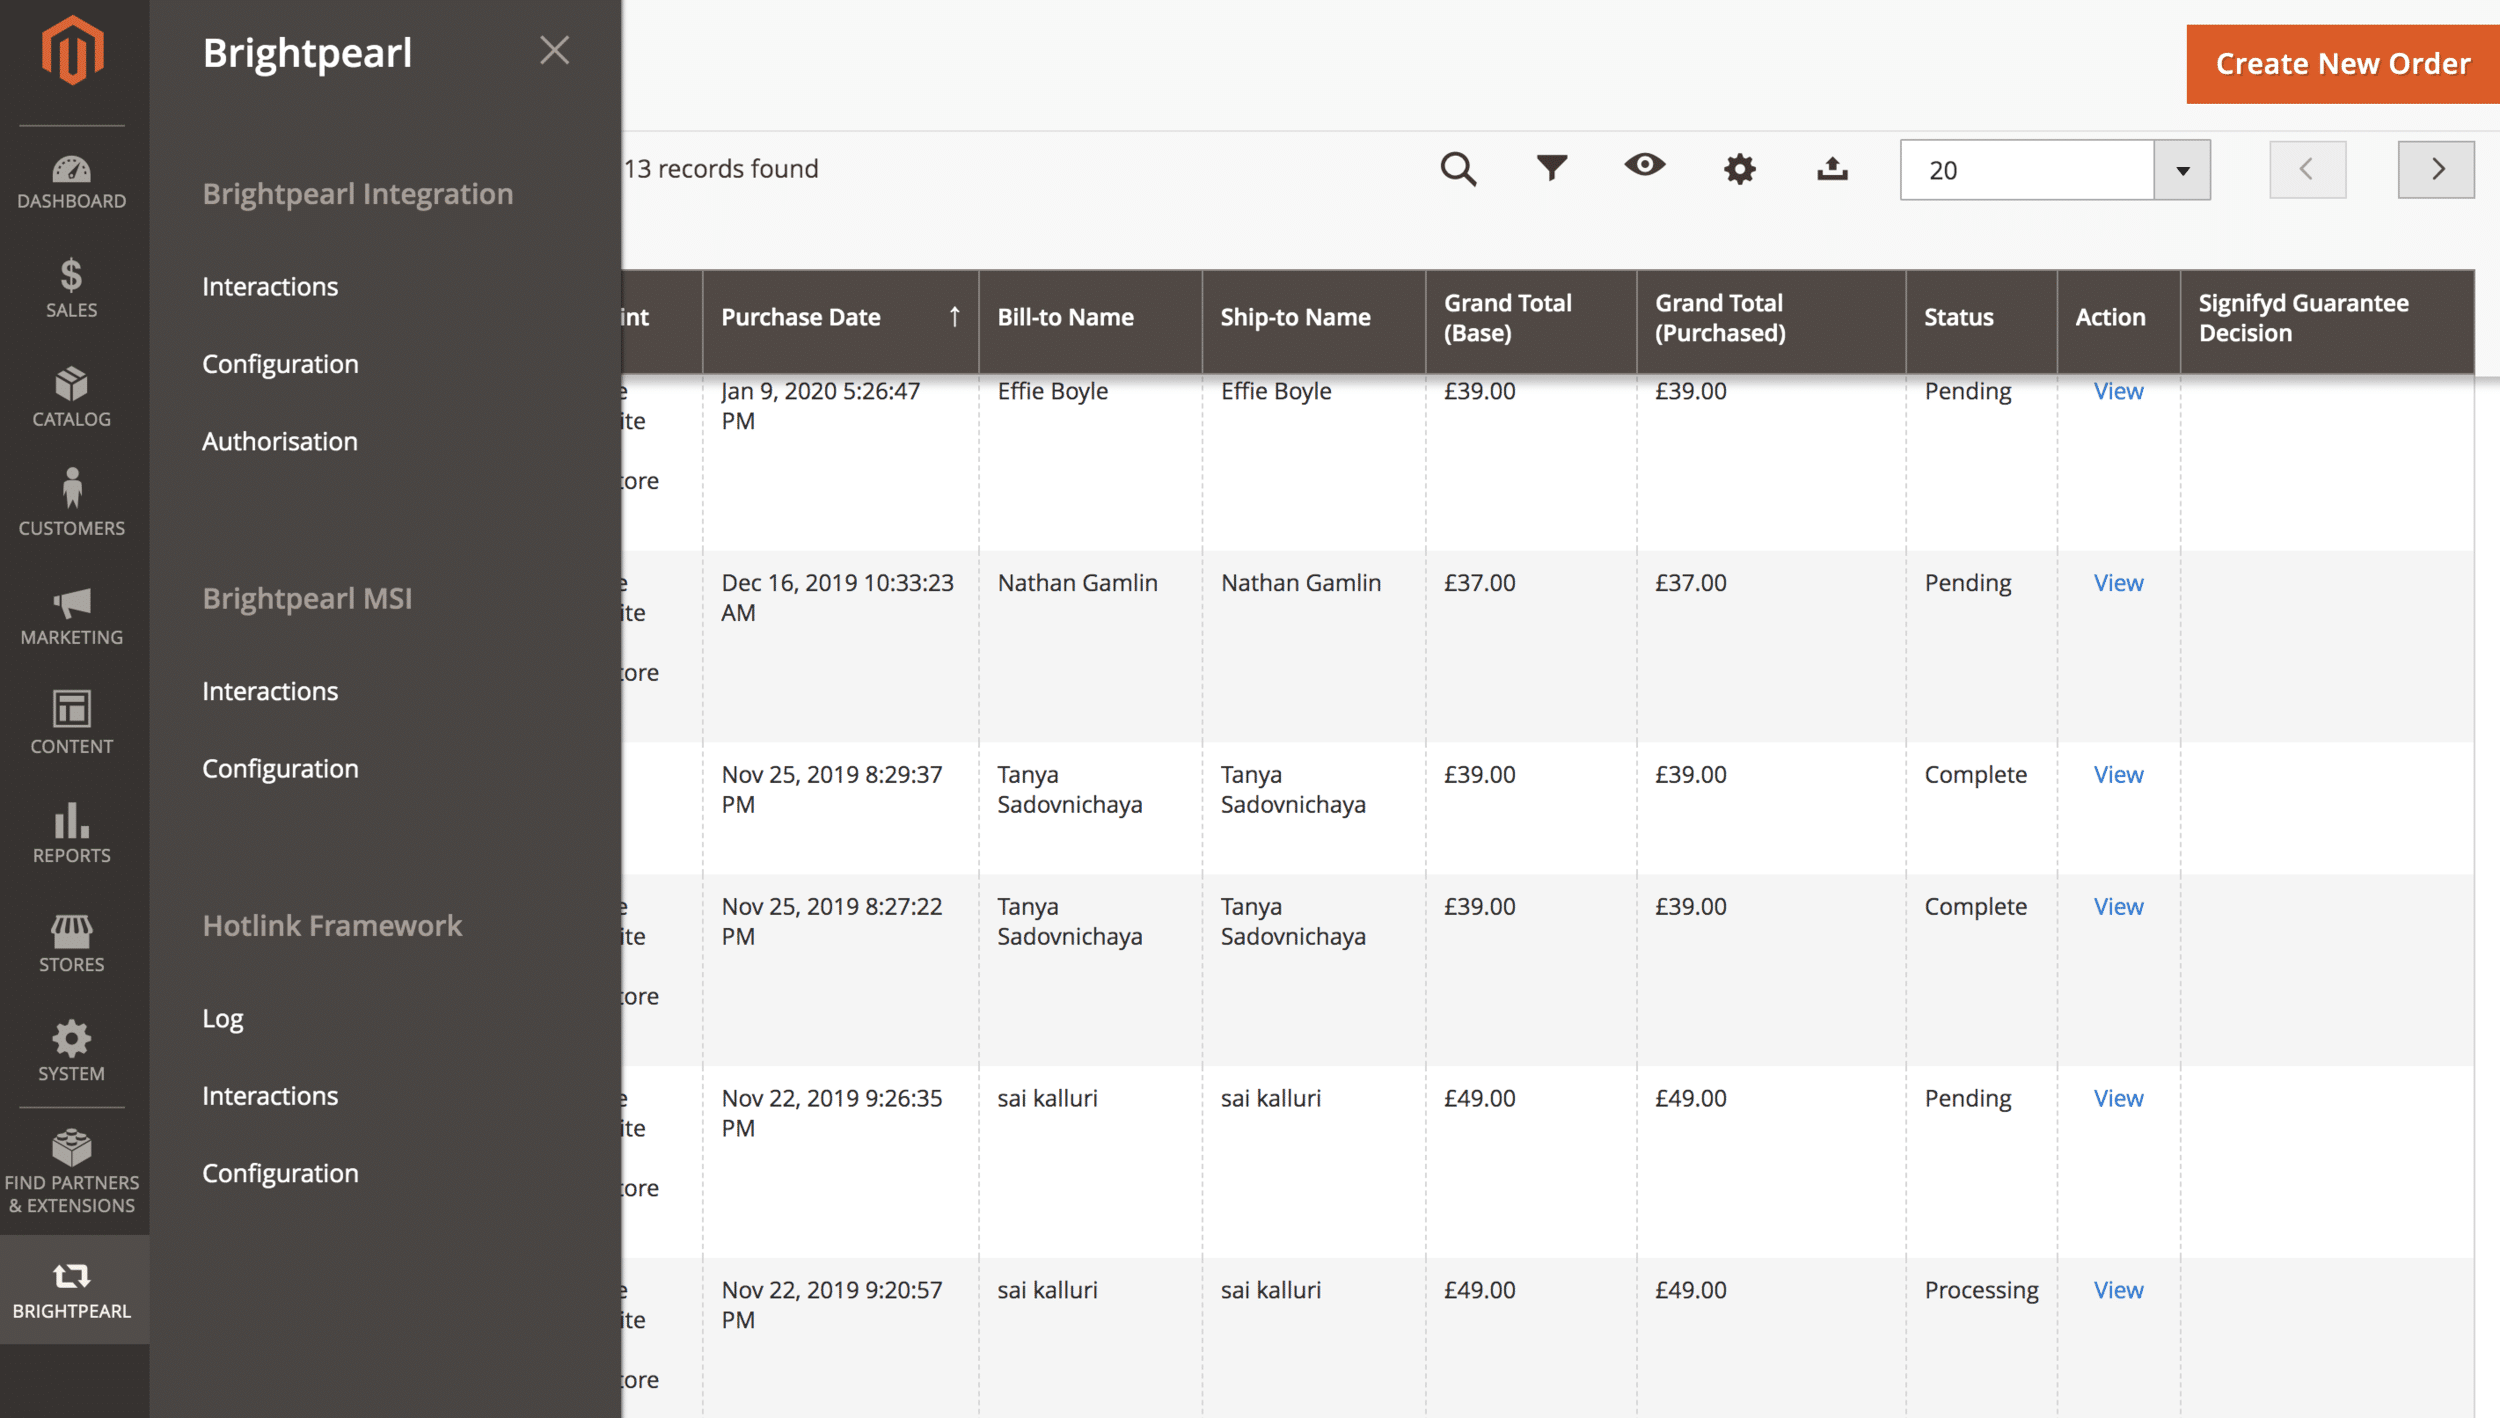
Task: Toggle the default view eye icon
Action: [1645, 168]
